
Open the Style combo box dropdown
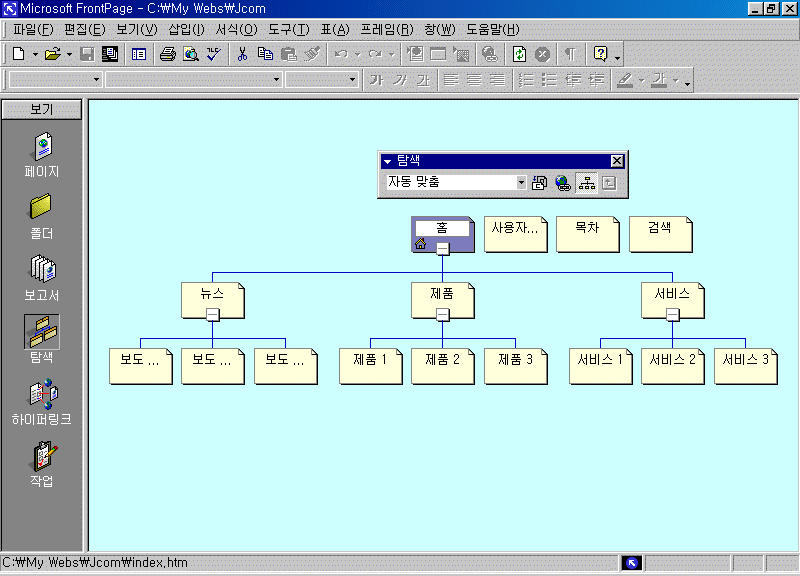click(96, 80)
